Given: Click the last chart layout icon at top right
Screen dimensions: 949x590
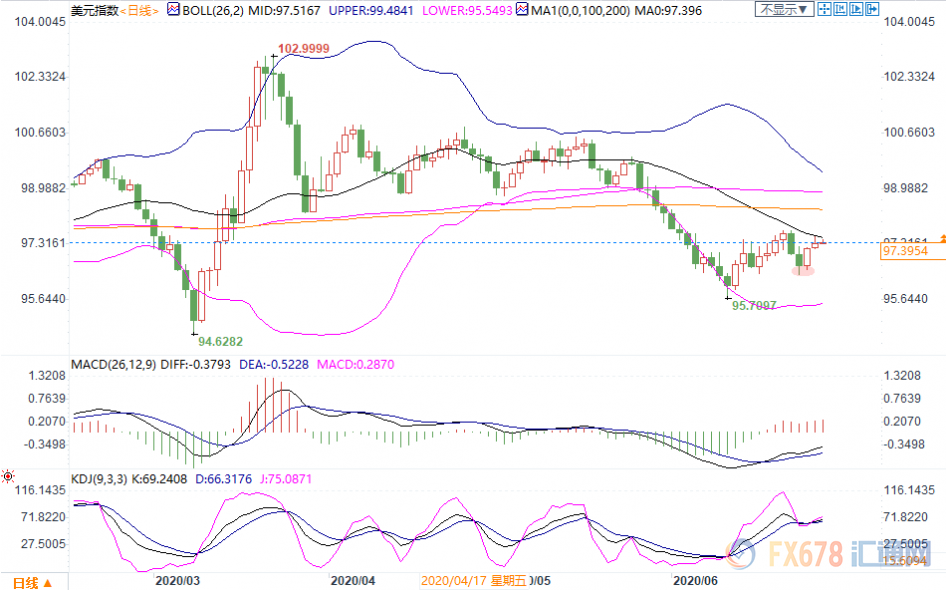Looking at the screenshot, I should pyautogui.click(x=874, y=9).
